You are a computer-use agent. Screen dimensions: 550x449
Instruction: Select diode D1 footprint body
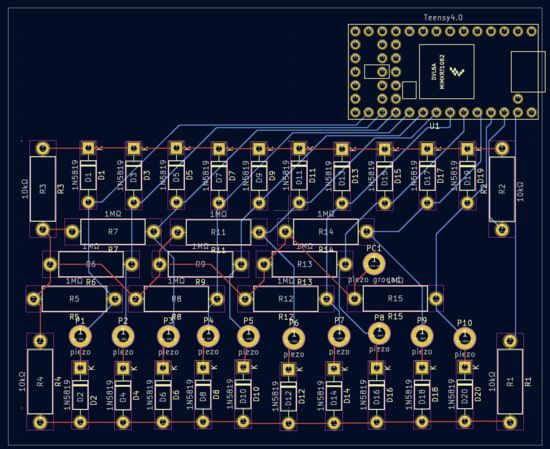(x=88, y=175)
